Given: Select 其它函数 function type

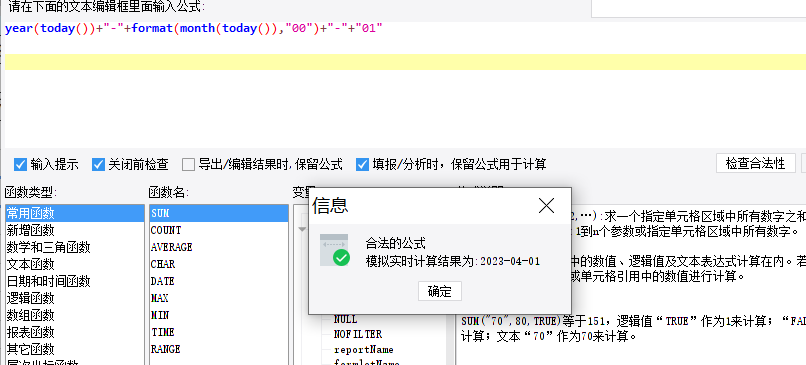Looking at the screenshot, I should (75, 349).
